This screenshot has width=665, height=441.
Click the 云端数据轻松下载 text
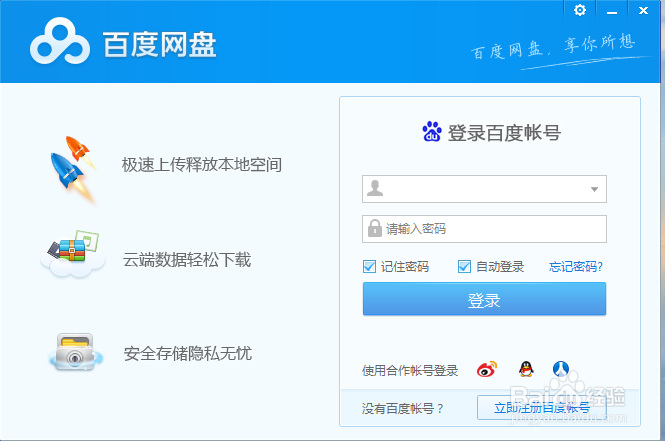(x=187, y=260)
